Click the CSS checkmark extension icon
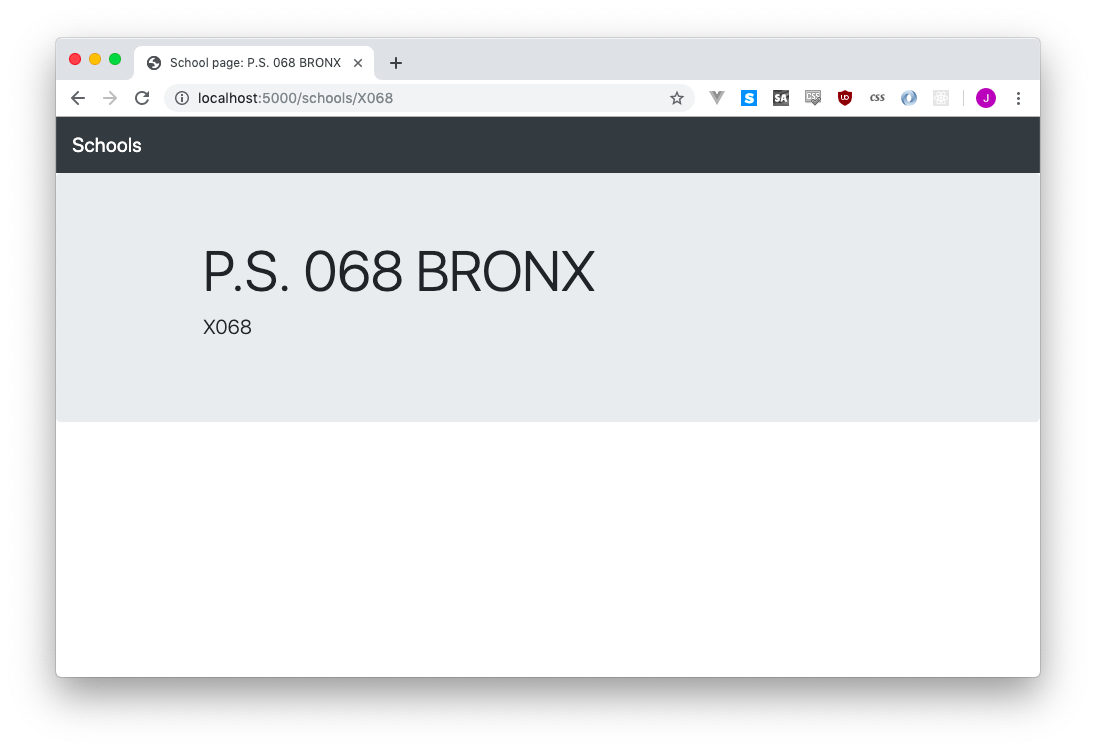The height and width of the screenshot is (751, 1096). coord(813,98)
